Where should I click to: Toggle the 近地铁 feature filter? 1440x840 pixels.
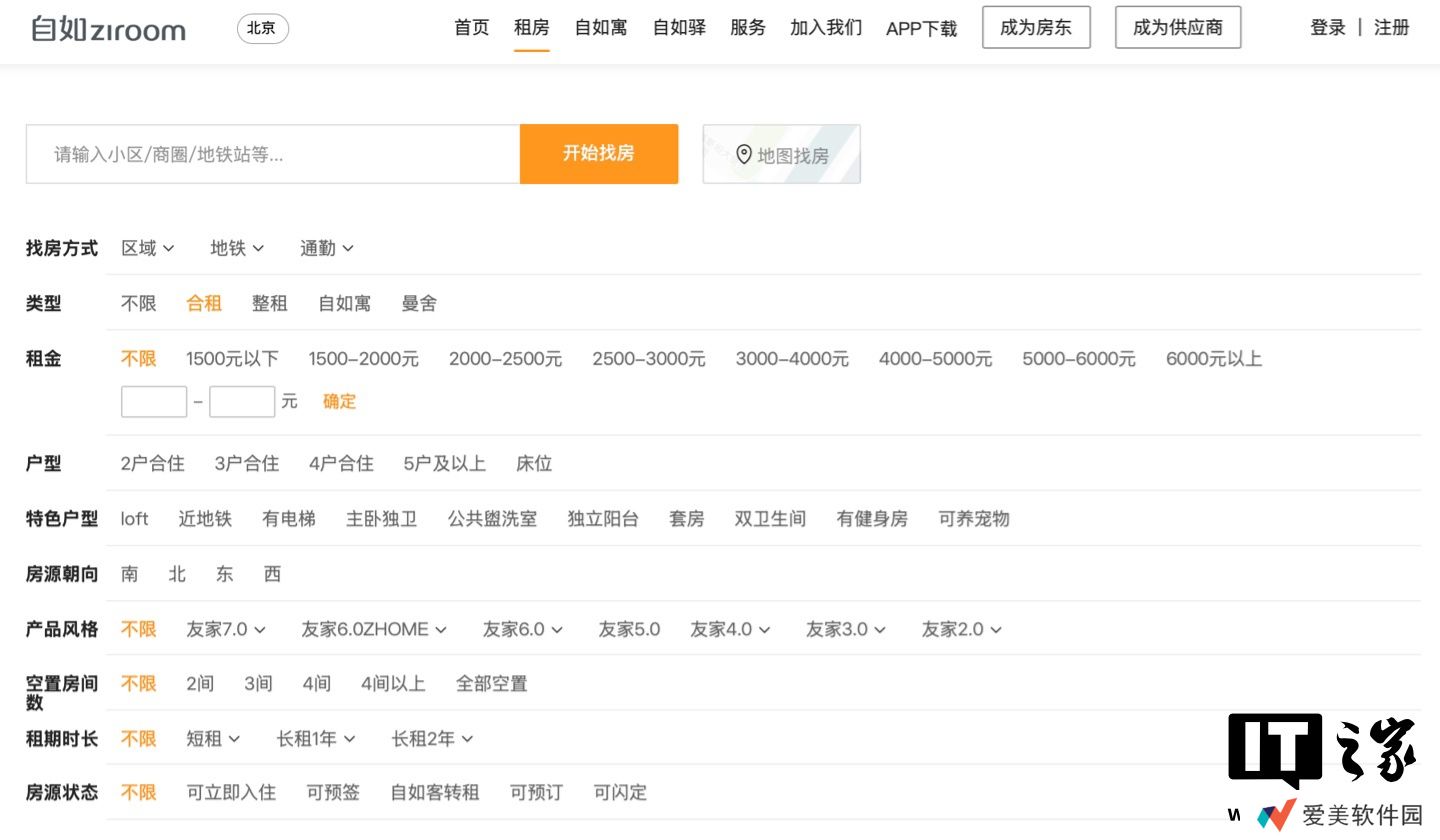click(205, 519)
